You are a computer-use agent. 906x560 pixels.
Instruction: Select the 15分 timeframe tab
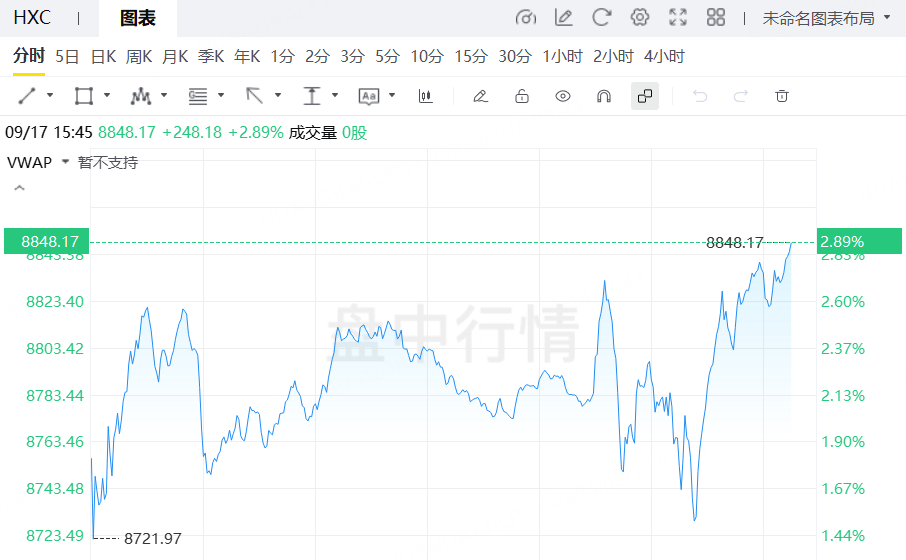point(470,56)
